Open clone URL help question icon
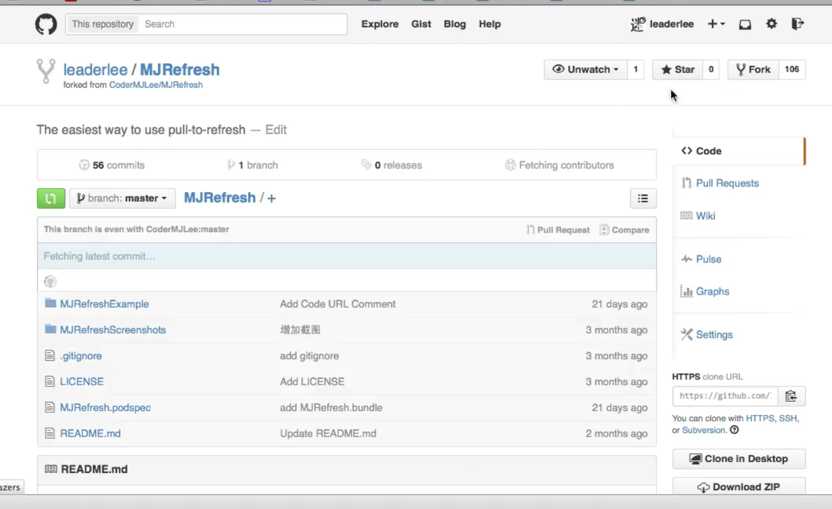Screen dimensions: 832x509 734,430
